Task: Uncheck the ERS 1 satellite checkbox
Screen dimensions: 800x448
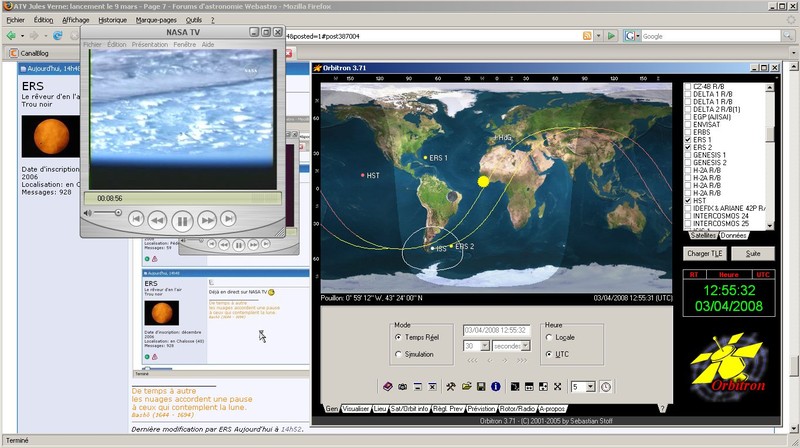Action: click(x=688, y=140)
